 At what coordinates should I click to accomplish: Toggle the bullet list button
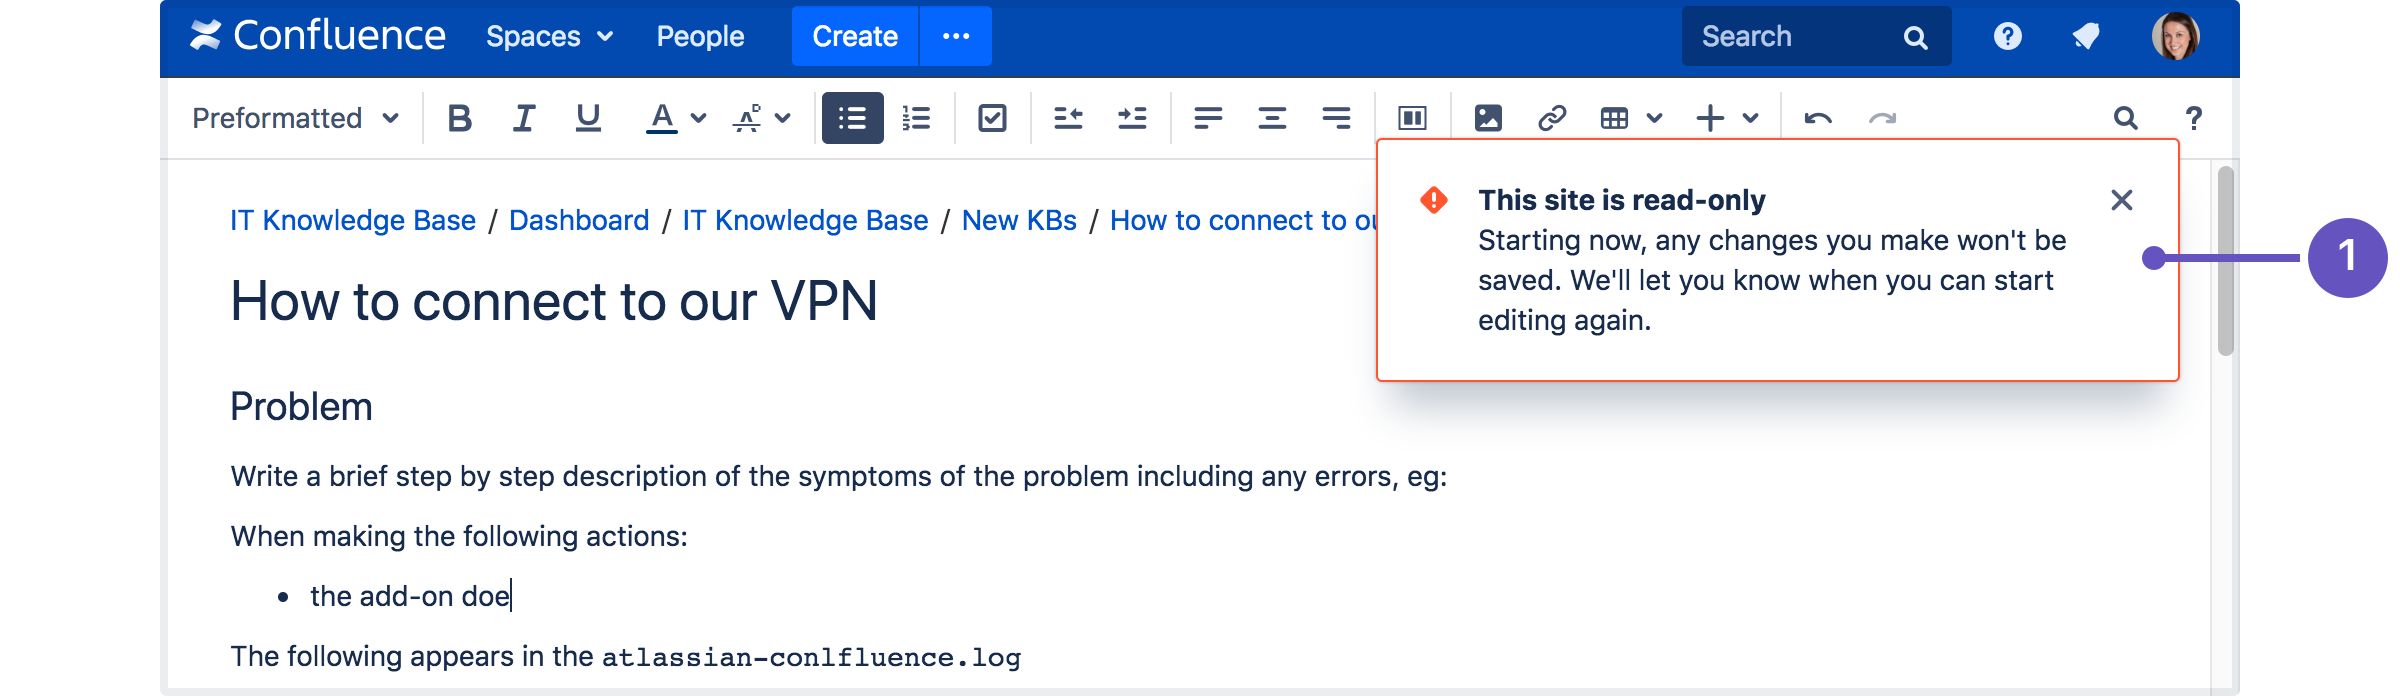click(x=852, y=118)
